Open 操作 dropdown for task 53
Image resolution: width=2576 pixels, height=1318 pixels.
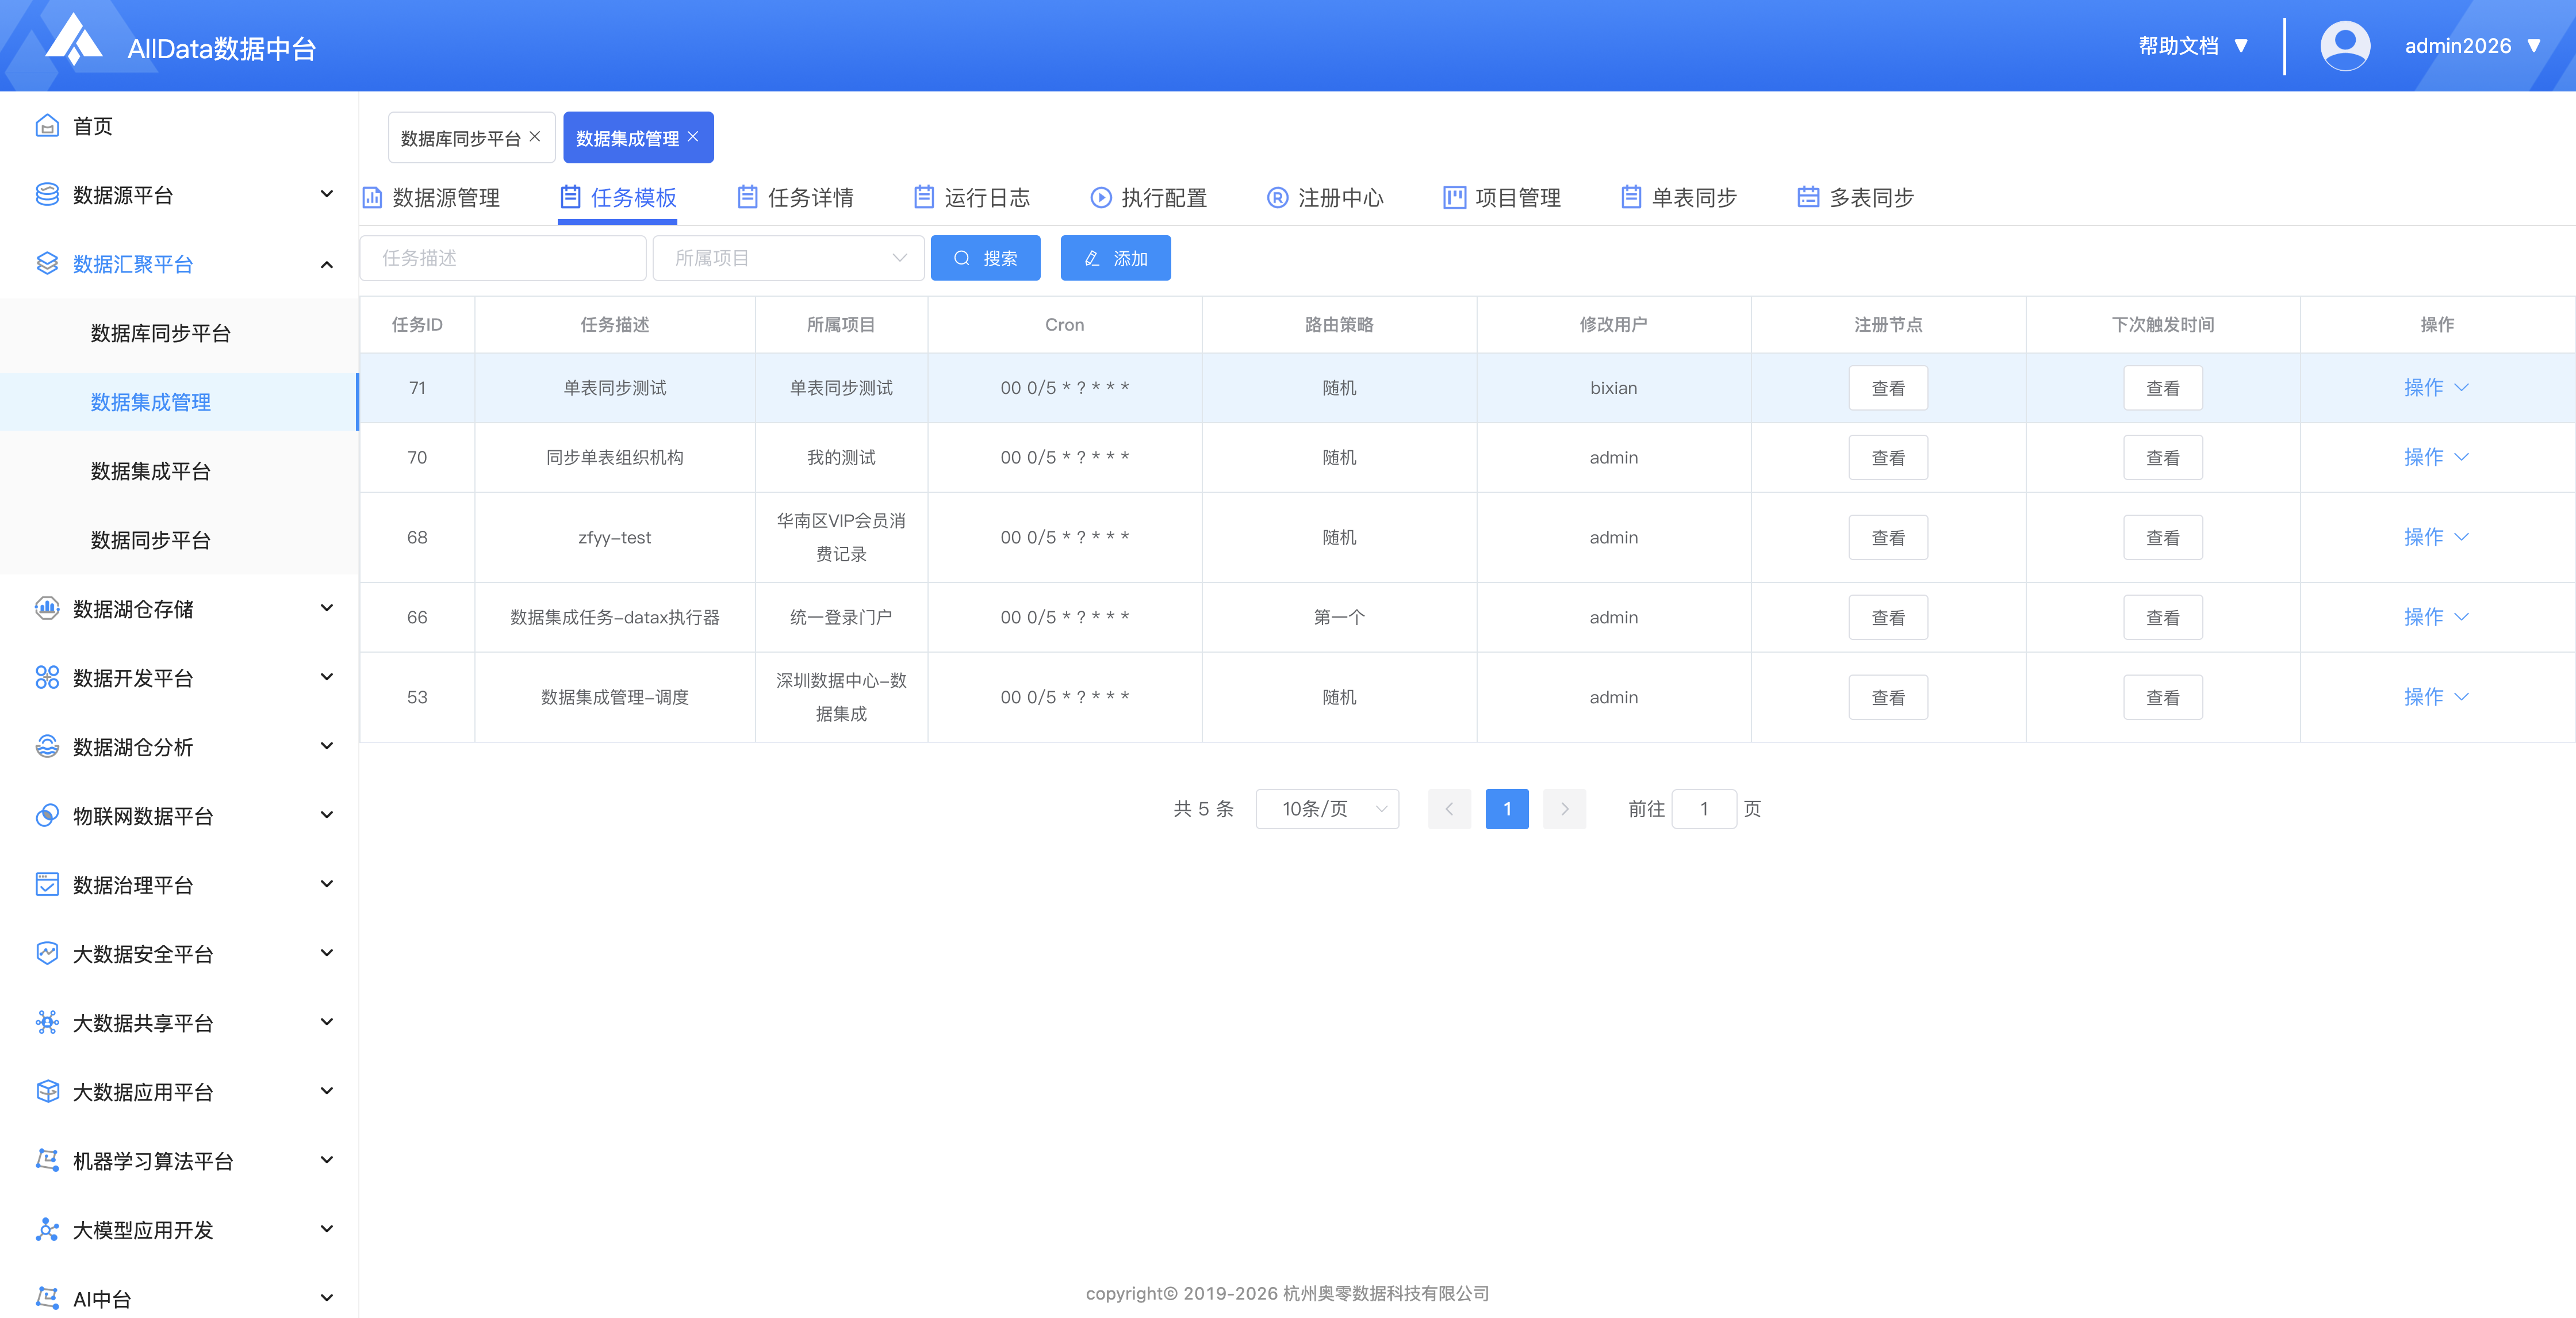[x=2436, y=698]
